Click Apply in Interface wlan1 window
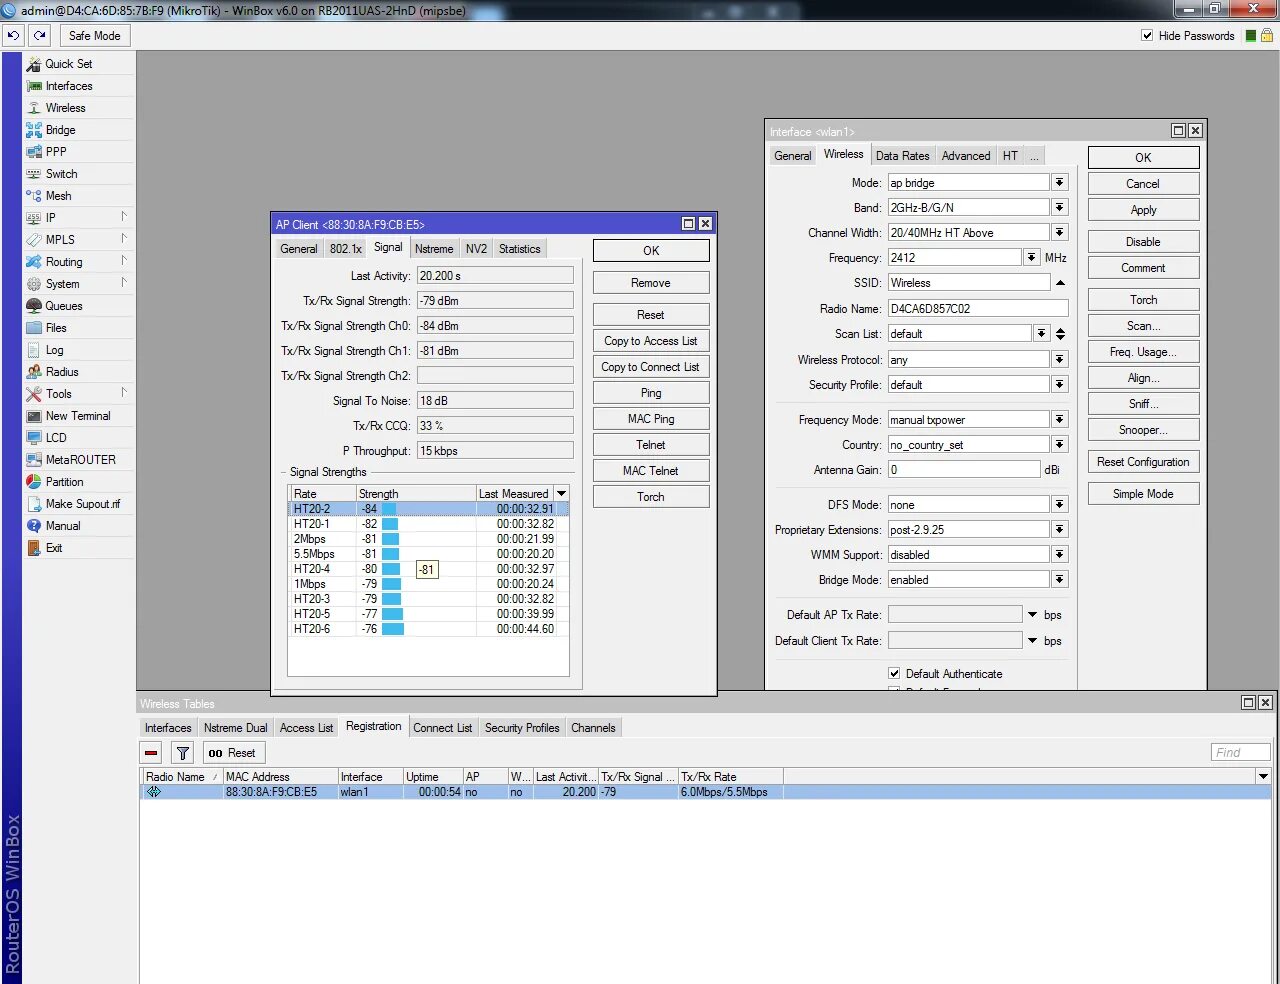This screenshot has width=1280, height=984. click(1143, 210)
